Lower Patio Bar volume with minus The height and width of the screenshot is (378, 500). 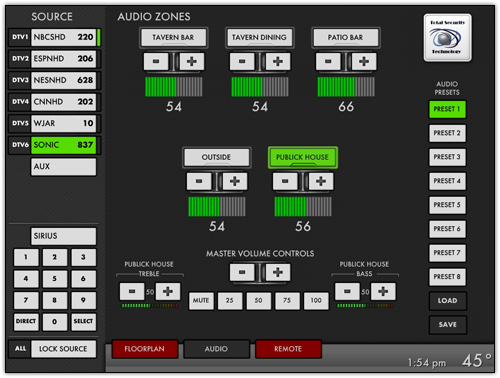click(x=328, y=61)
